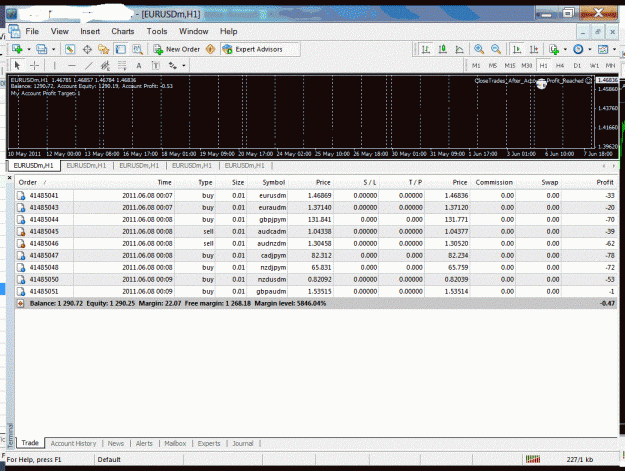Image resolution: width=625 pixels, height=471 pixels.
Task: Expand the Arrows tool dropdown
Action: [184, 65]
